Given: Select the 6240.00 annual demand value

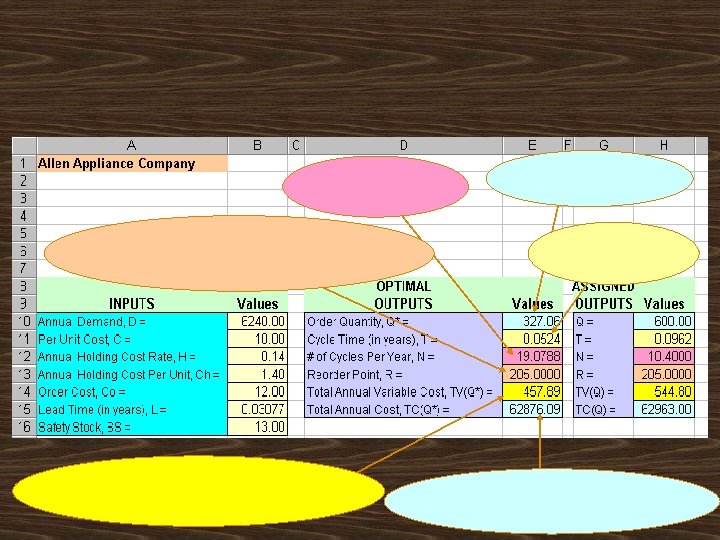Looking at the screenshot, I should (x=257, y=321).
